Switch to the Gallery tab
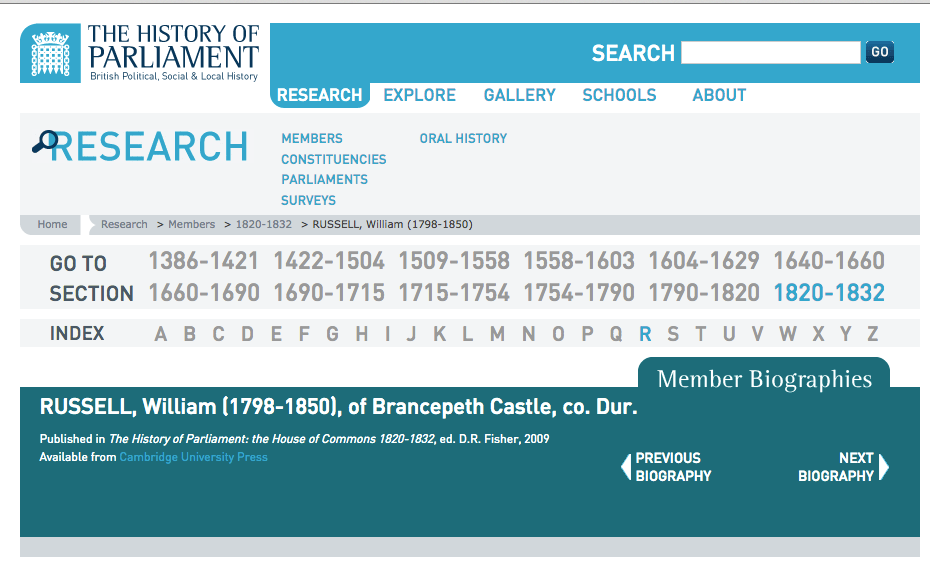This screenshot has width=930, height=572. [519, 95]
